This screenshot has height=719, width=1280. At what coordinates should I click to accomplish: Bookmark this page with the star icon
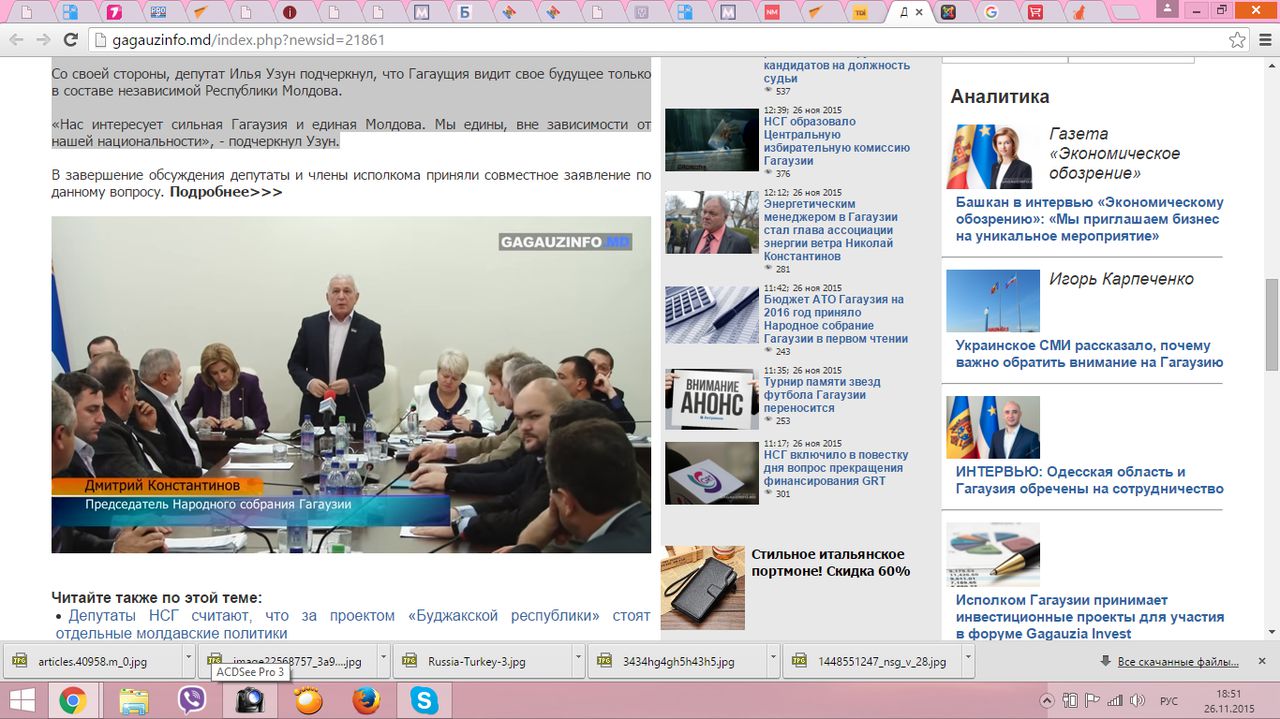coord(1237,40)
